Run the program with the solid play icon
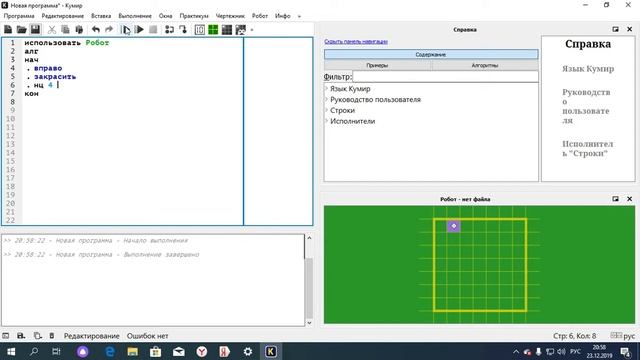Image resolution: width=640 pixels, height=360 pixels. [139, 29]
